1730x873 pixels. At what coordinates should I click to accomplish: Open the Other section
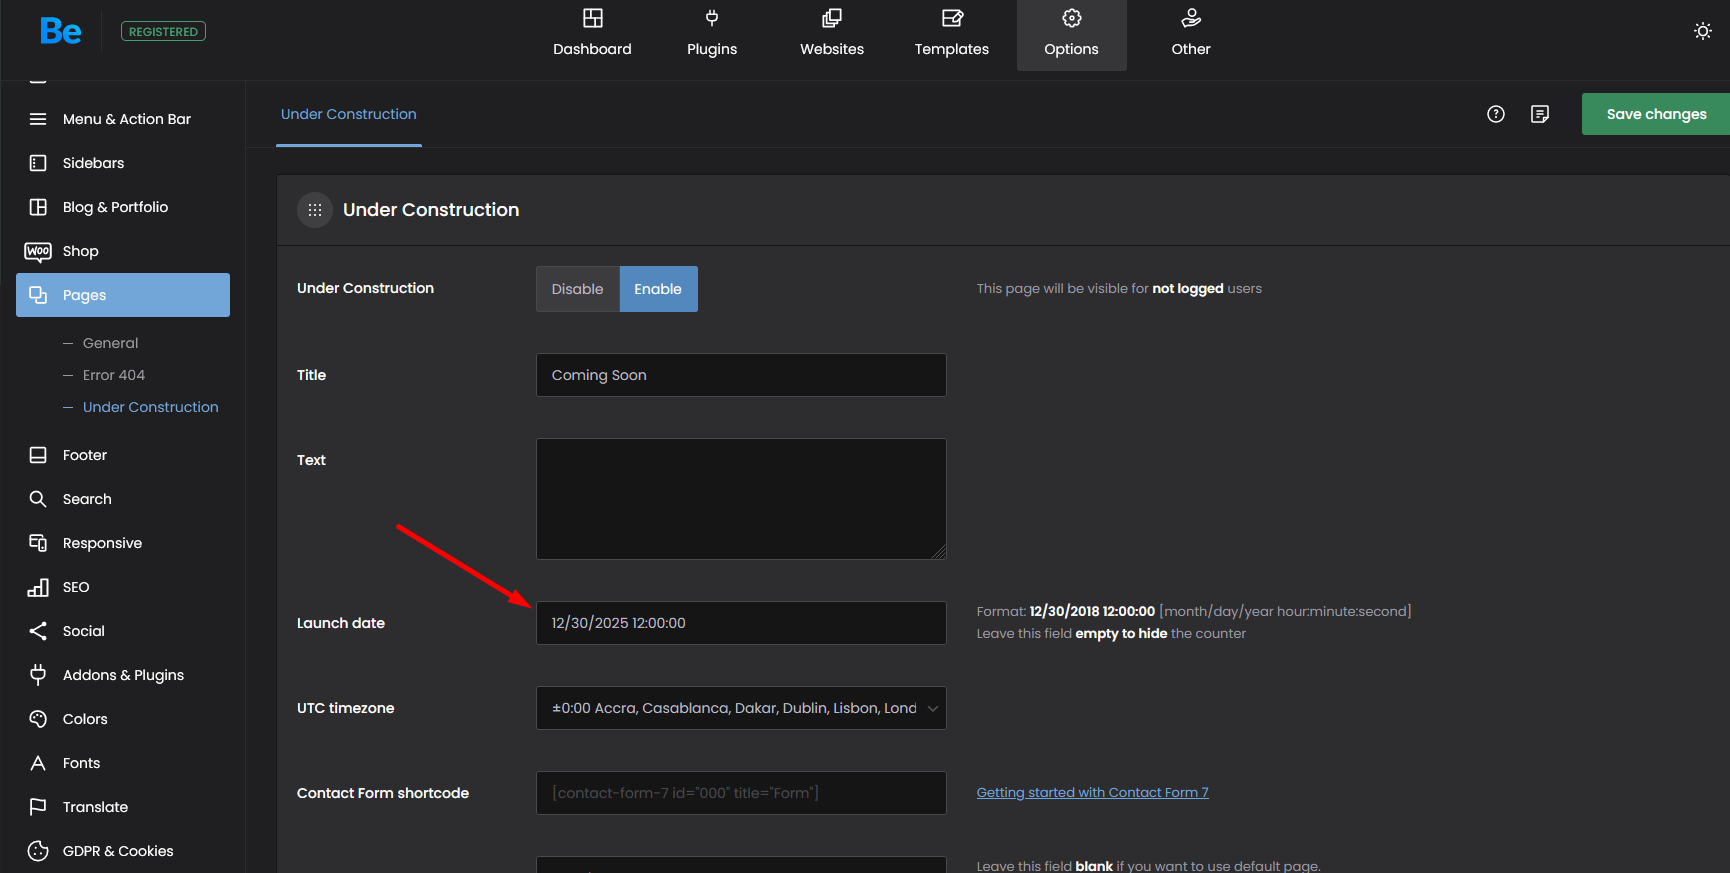point(1191,35)
